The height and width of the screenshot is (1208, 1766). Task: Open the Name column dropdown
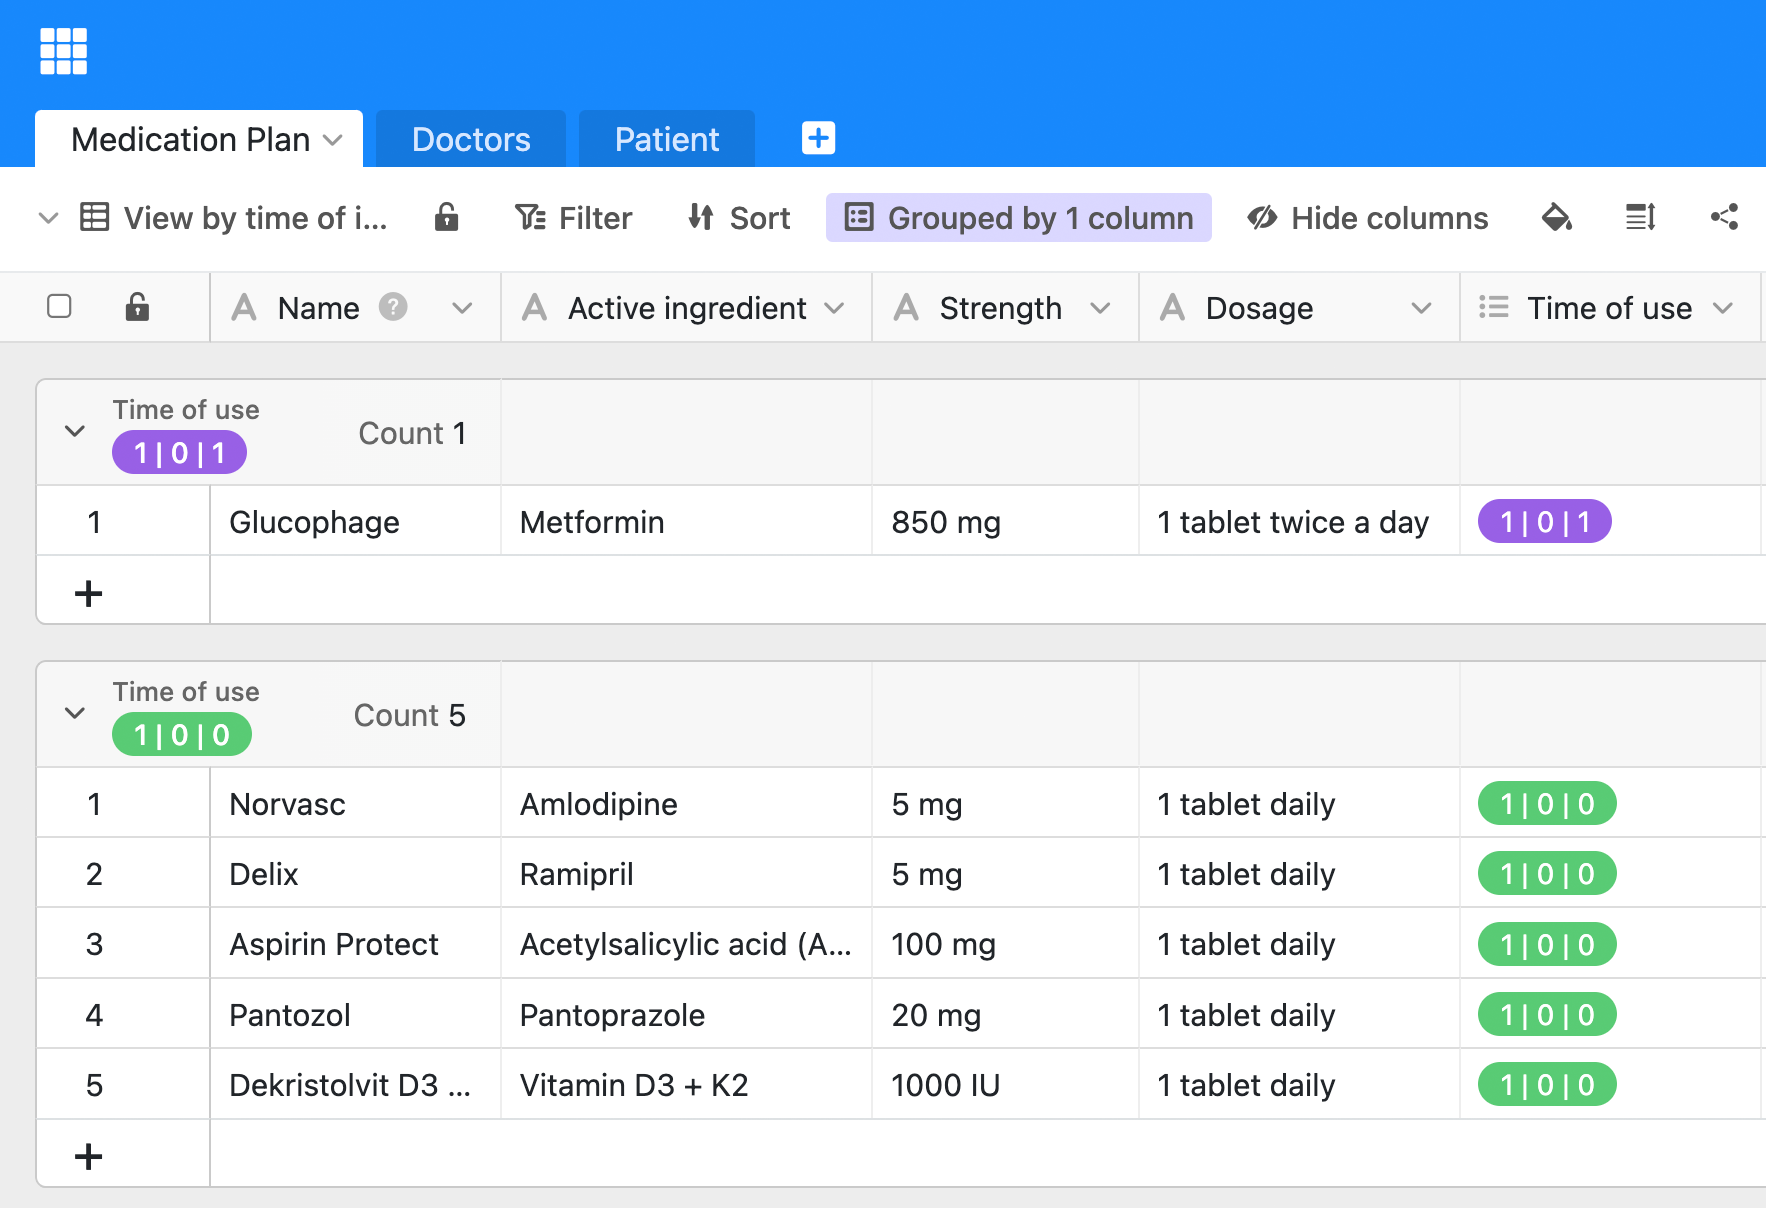click(462, 308)
